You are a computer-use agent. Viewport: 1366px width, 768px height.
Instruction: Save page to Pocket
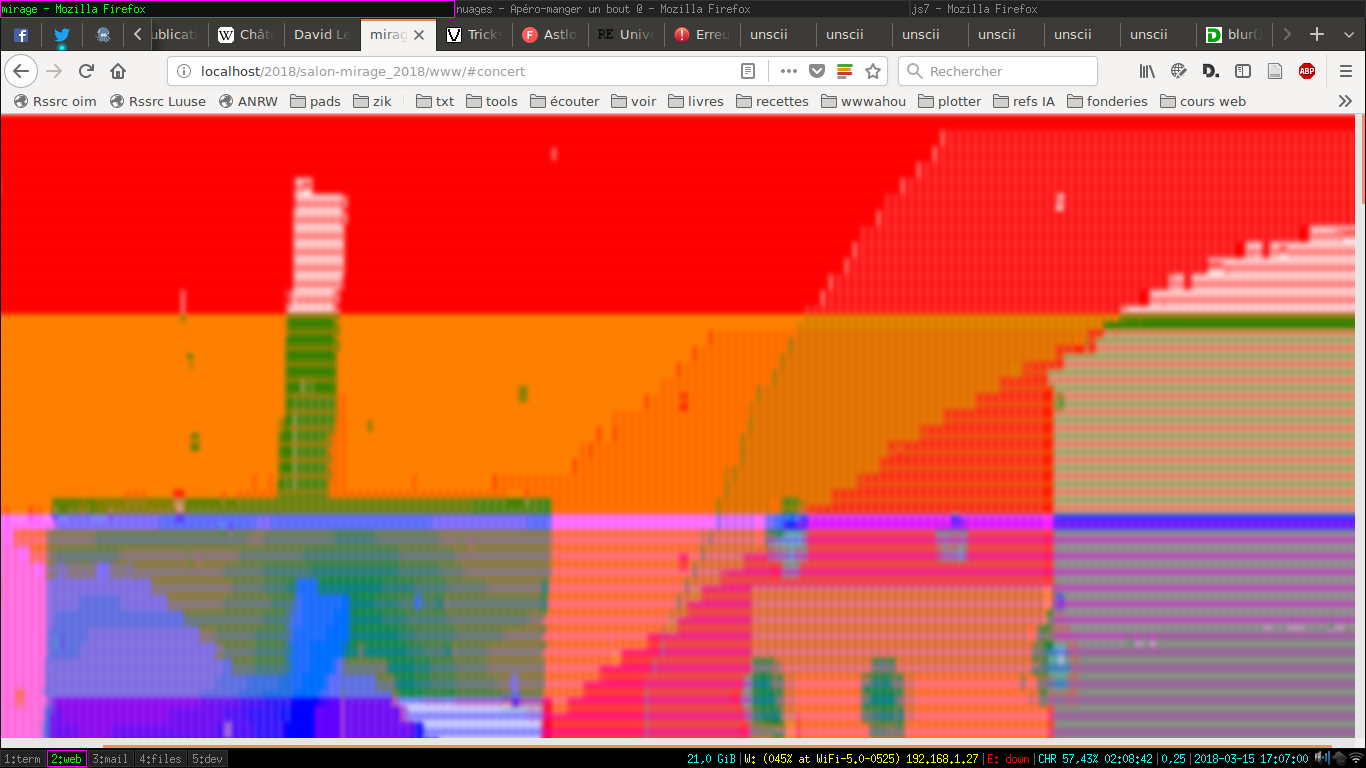click(x=817, y=71)
